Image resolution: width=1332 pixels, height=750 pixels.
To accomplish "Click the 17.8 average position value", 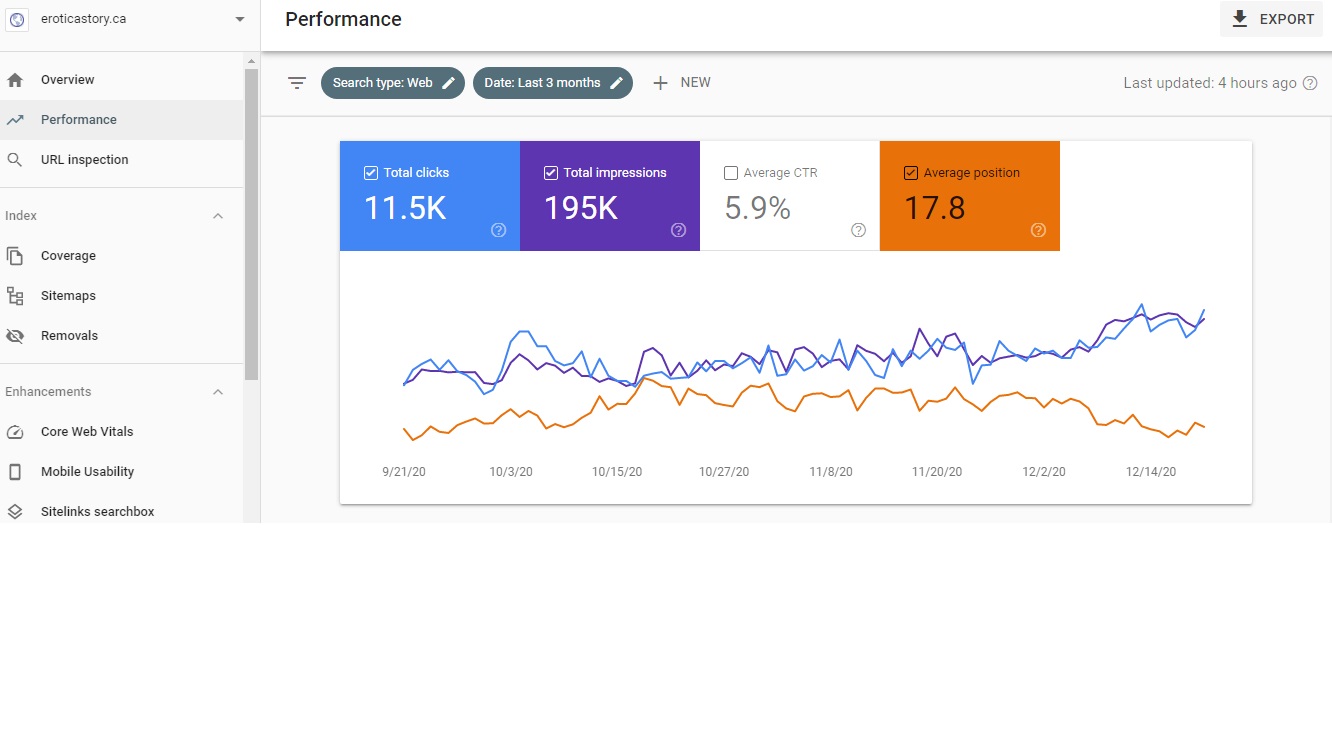I will [935, 208].
